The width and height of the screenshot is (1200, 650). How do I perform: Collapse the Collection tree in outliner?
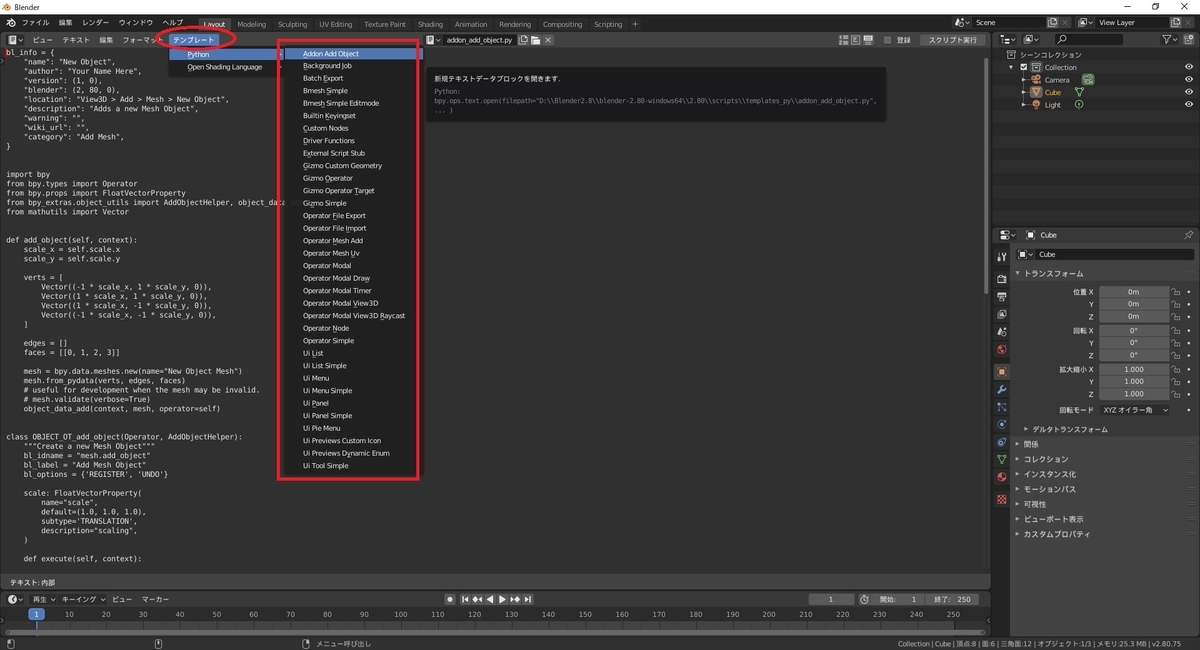point(1013,67)
